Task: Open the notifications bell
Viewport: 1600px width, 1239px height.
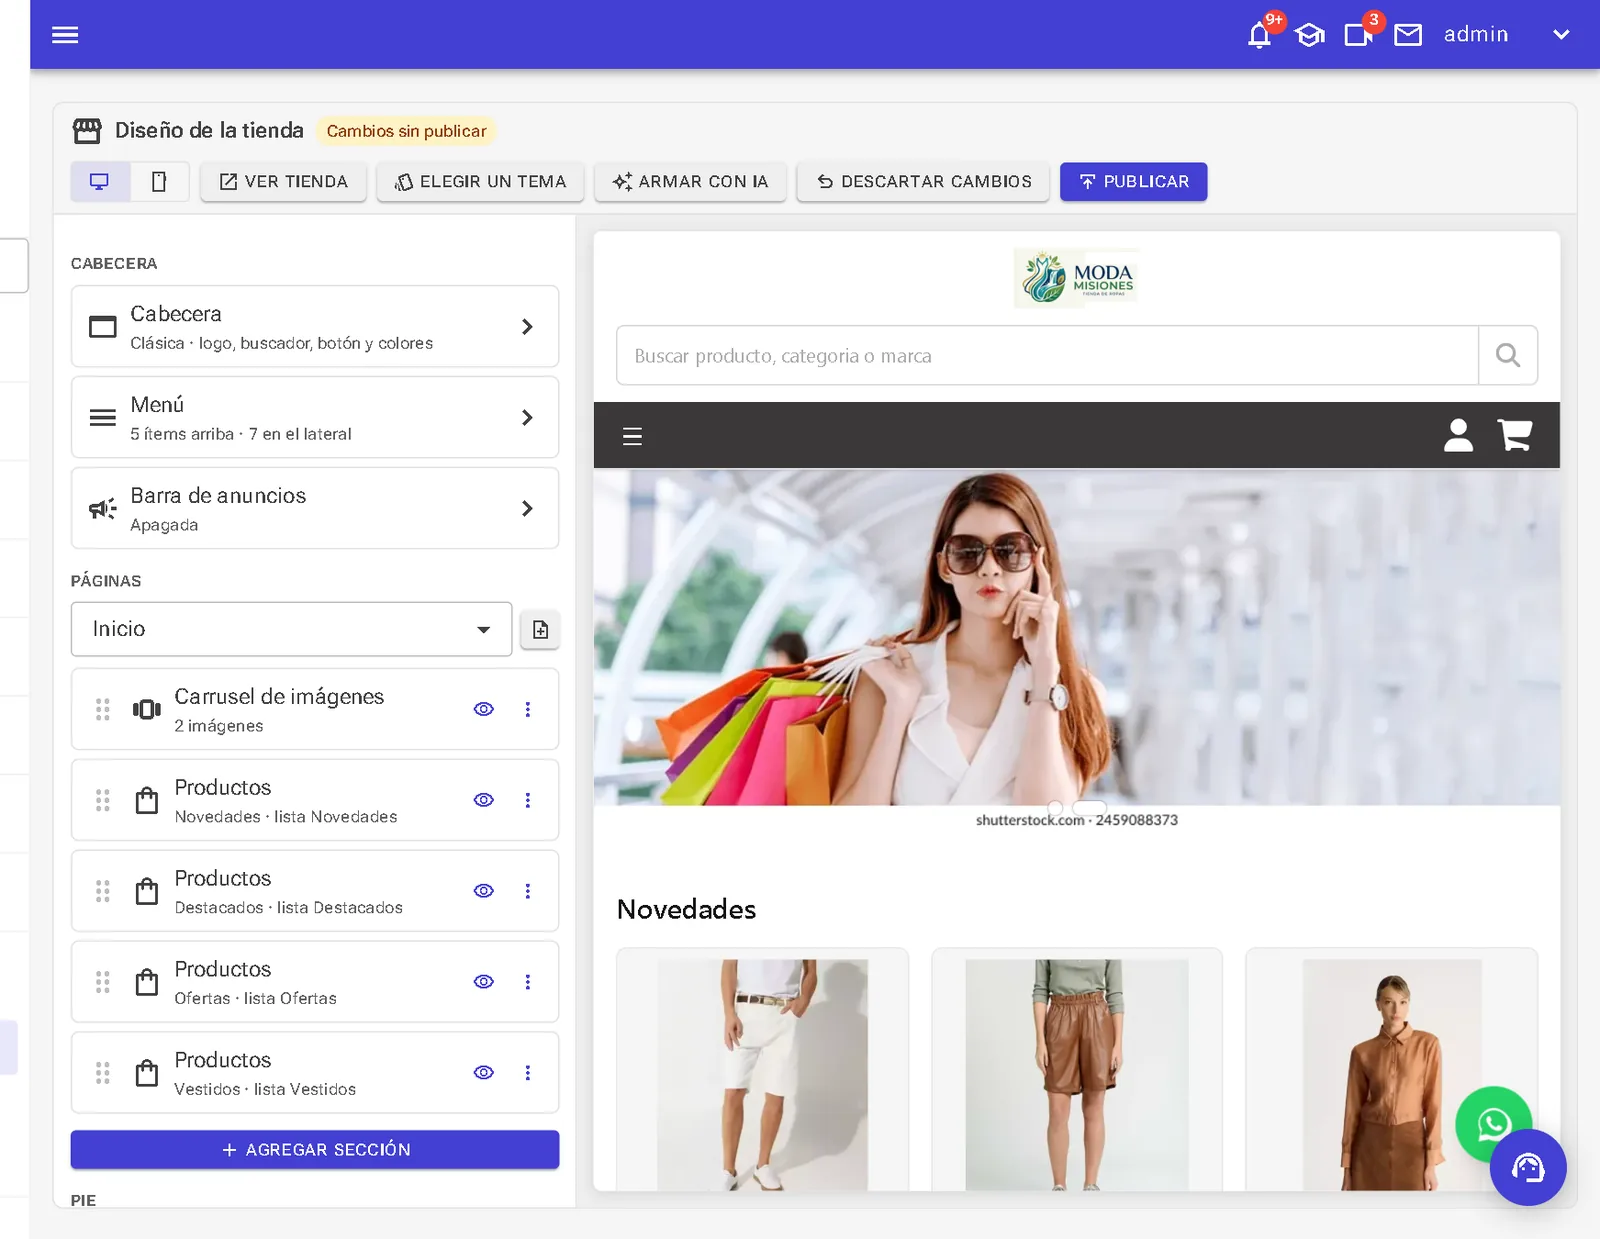Action: pos(1259,35)
